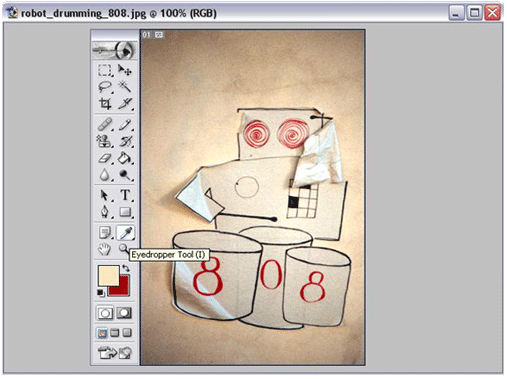This screenshot has height=379, width=507.
Task: Select the Magic Wand tool
Action: [125, 87]
